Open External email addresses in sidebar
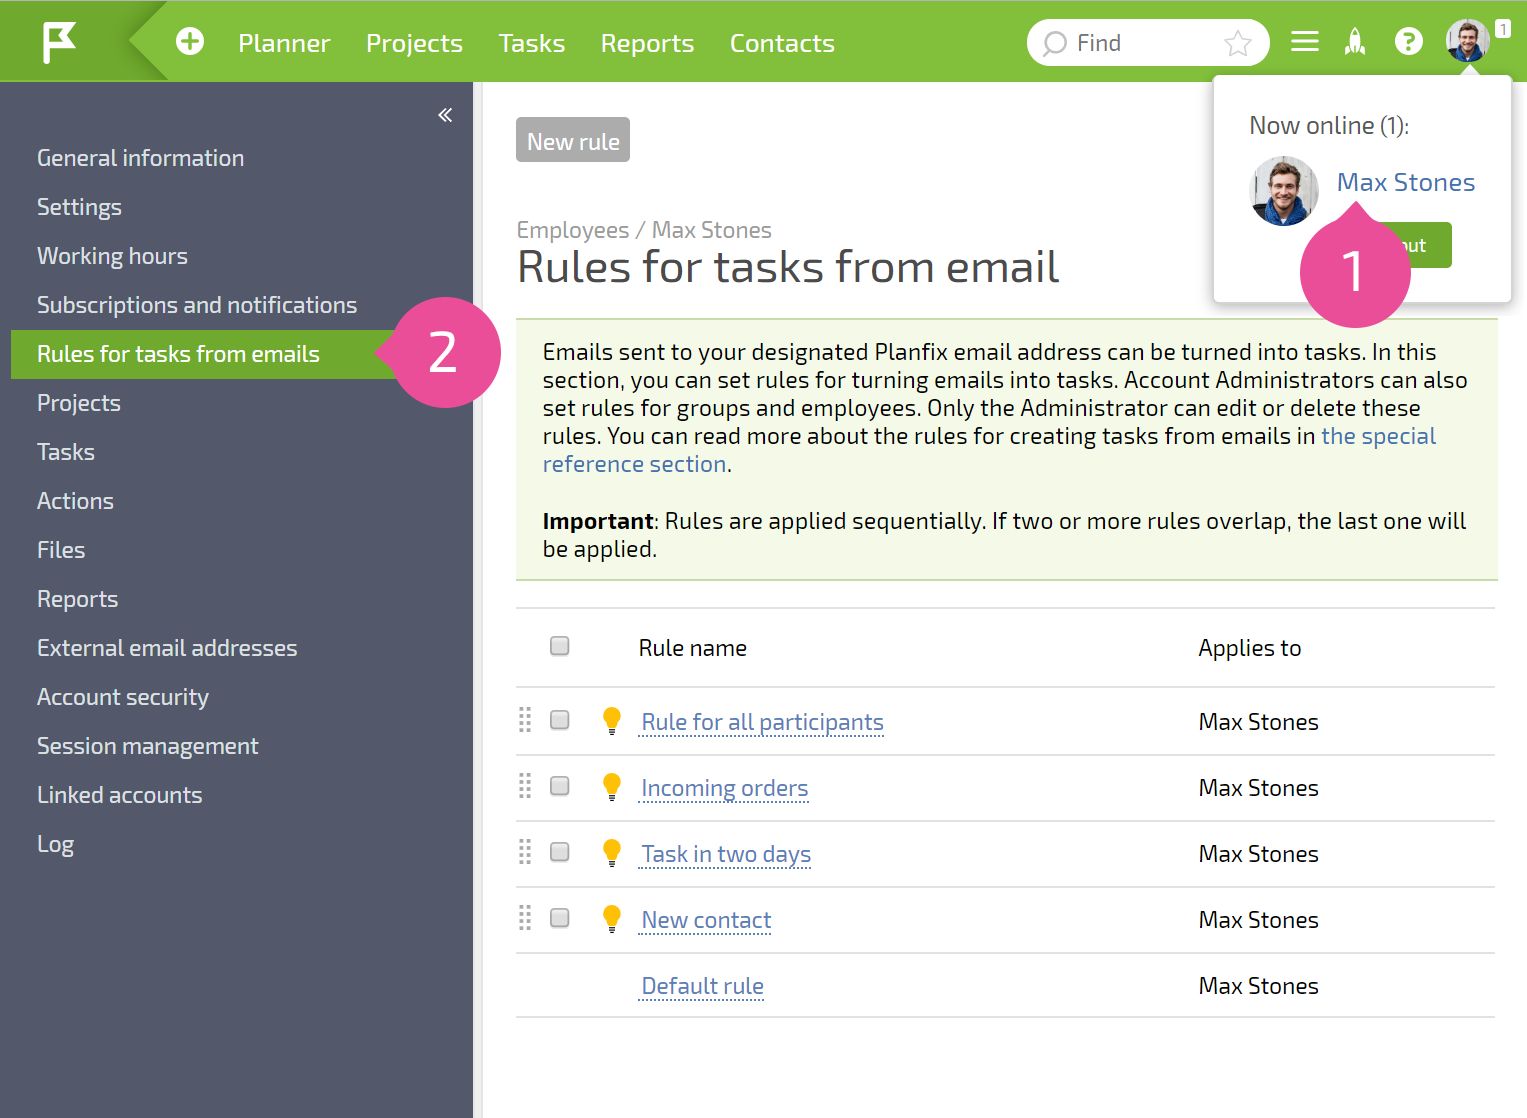 tap(167, 648)
